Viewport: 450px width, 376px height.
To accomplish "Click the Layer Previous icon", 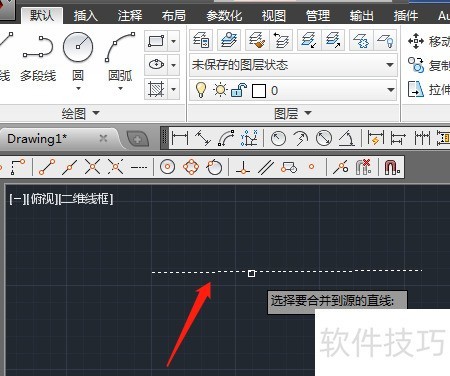I will tap(281, 40).
